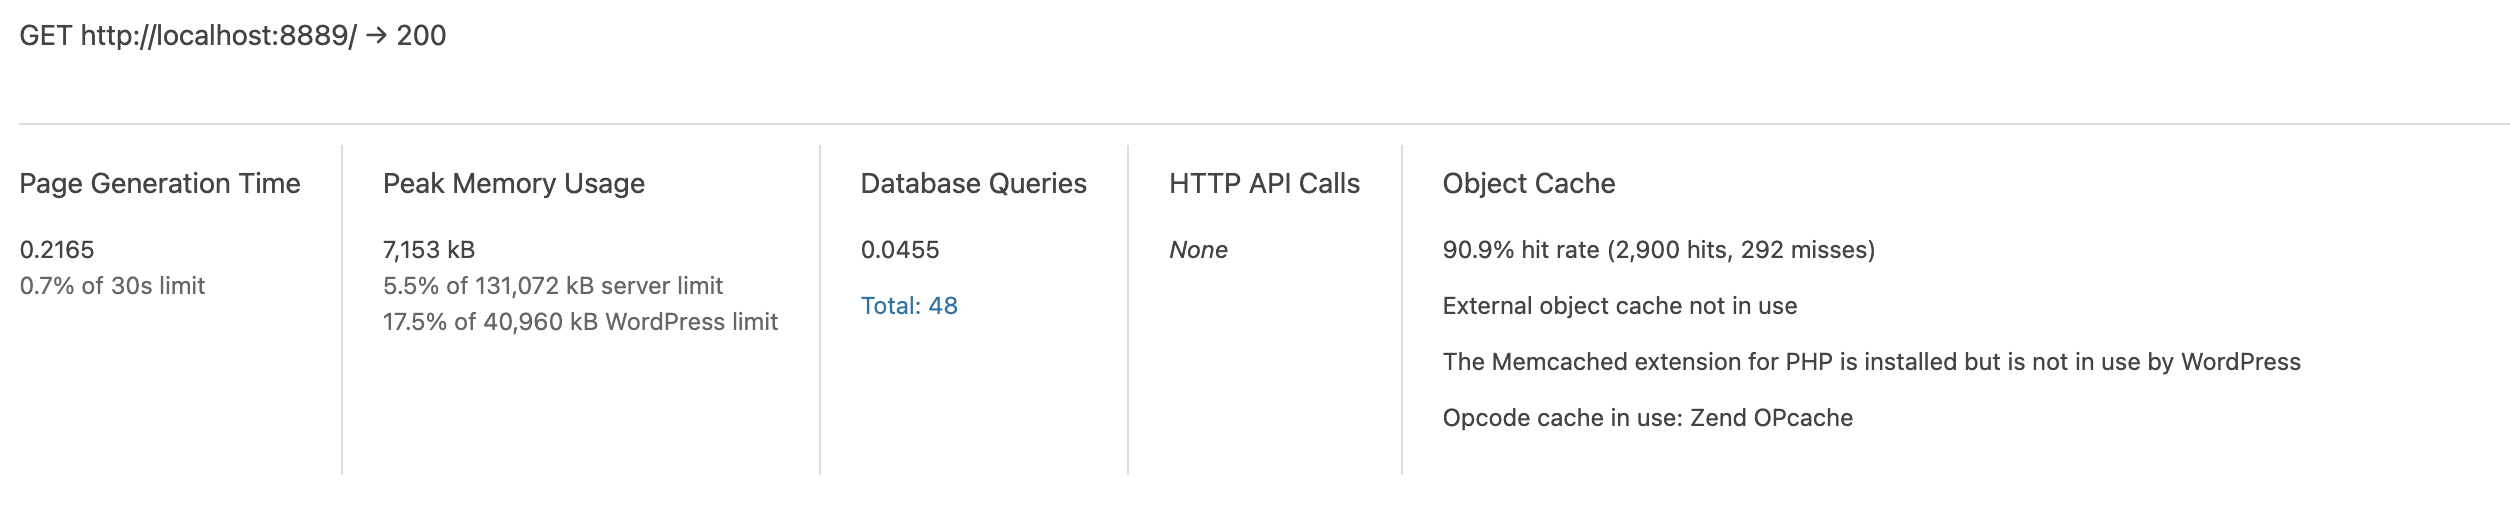
Task: Click External object cache not in use
Action: [1620, 306]
